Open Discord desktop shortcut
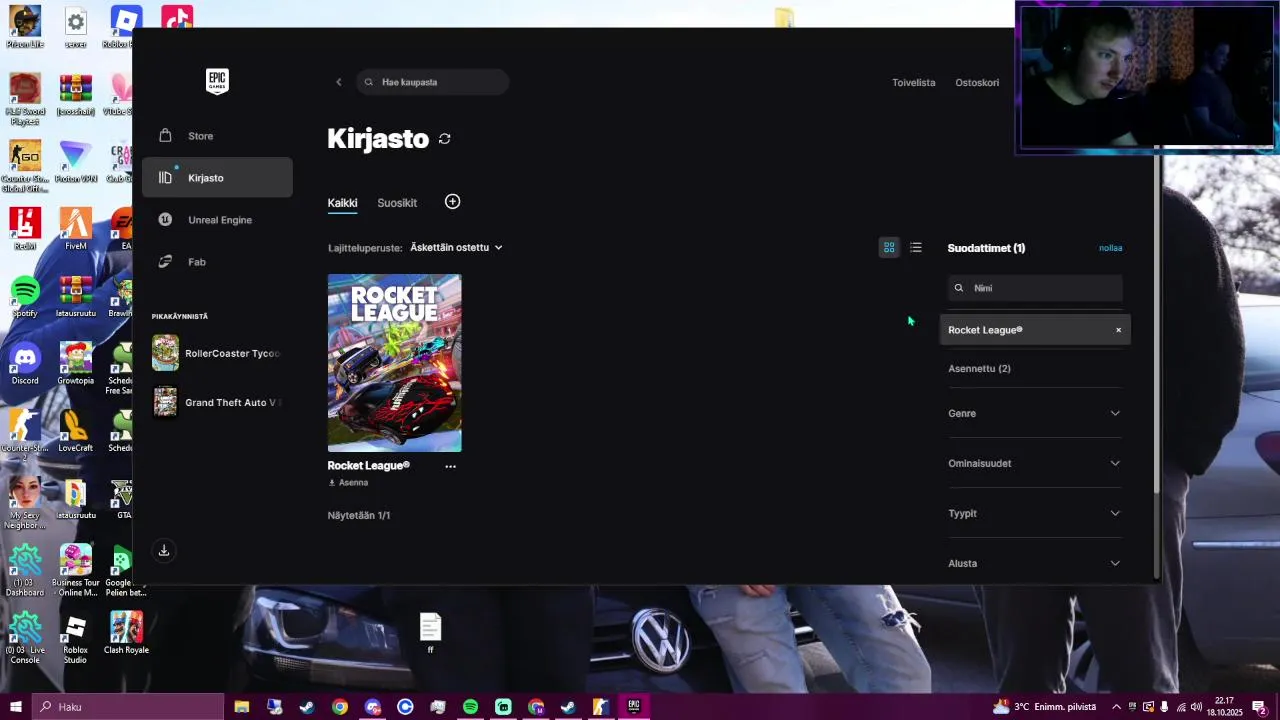The image size is (1280, 720). (25, 364)
